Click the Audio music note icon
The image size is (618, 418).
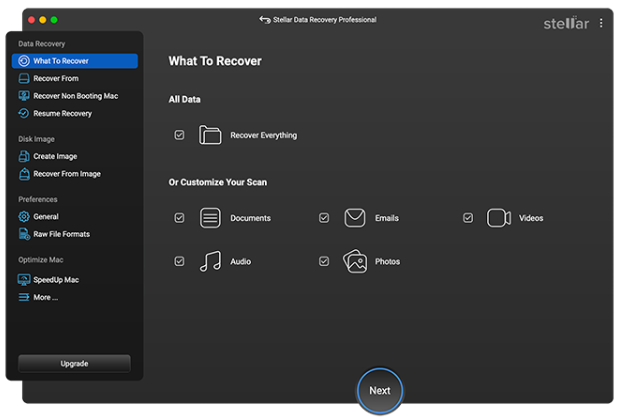click(x=210, y=261)
